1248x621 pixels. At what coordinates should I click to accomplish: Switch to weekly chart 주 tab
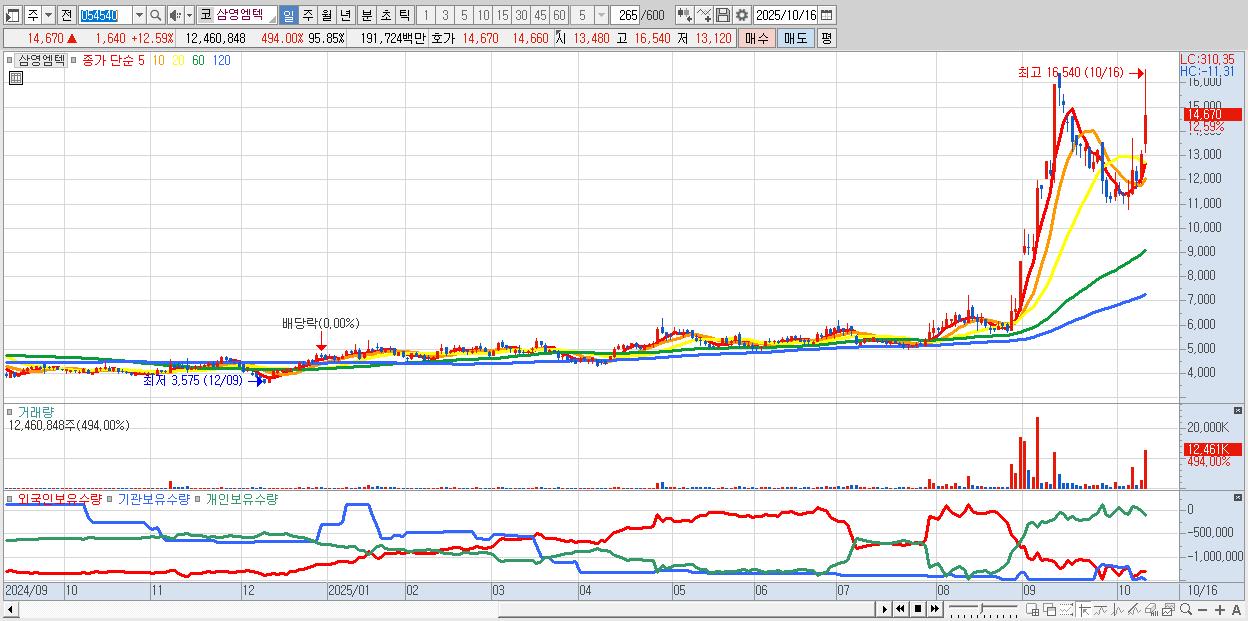(307, 15)
